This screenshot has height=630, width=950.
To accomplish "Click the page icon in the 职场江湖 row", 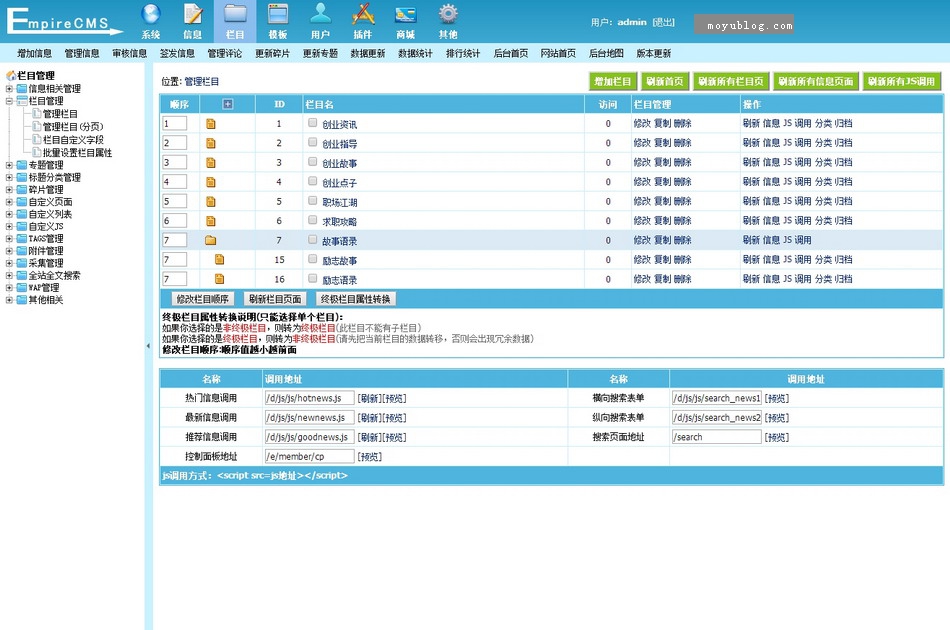I will [x=211, y=201].
